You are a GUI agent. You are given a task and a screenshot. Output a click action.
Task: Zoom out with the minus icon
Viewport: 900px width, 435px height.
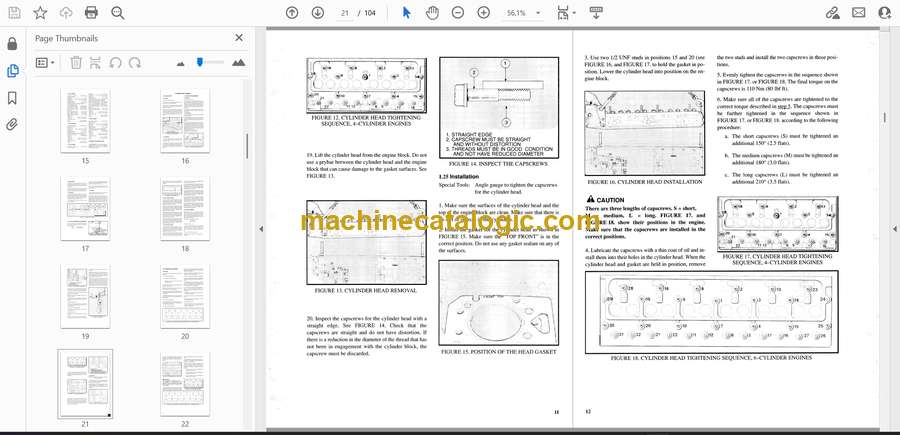[x=457, y=13]
